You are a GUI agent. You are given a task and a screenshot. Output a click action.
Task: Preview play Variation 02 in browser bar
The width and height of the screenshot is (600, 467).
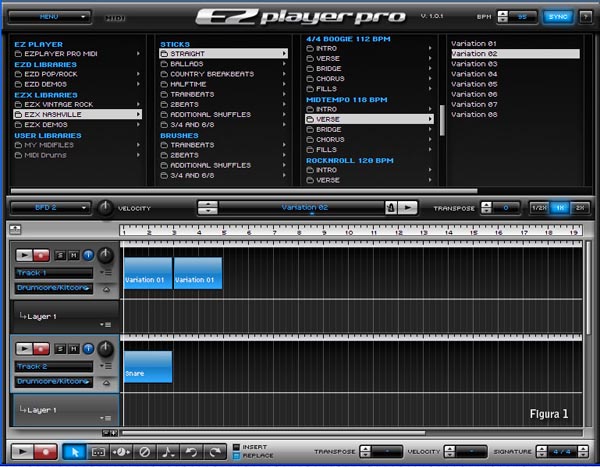point(408,208)
